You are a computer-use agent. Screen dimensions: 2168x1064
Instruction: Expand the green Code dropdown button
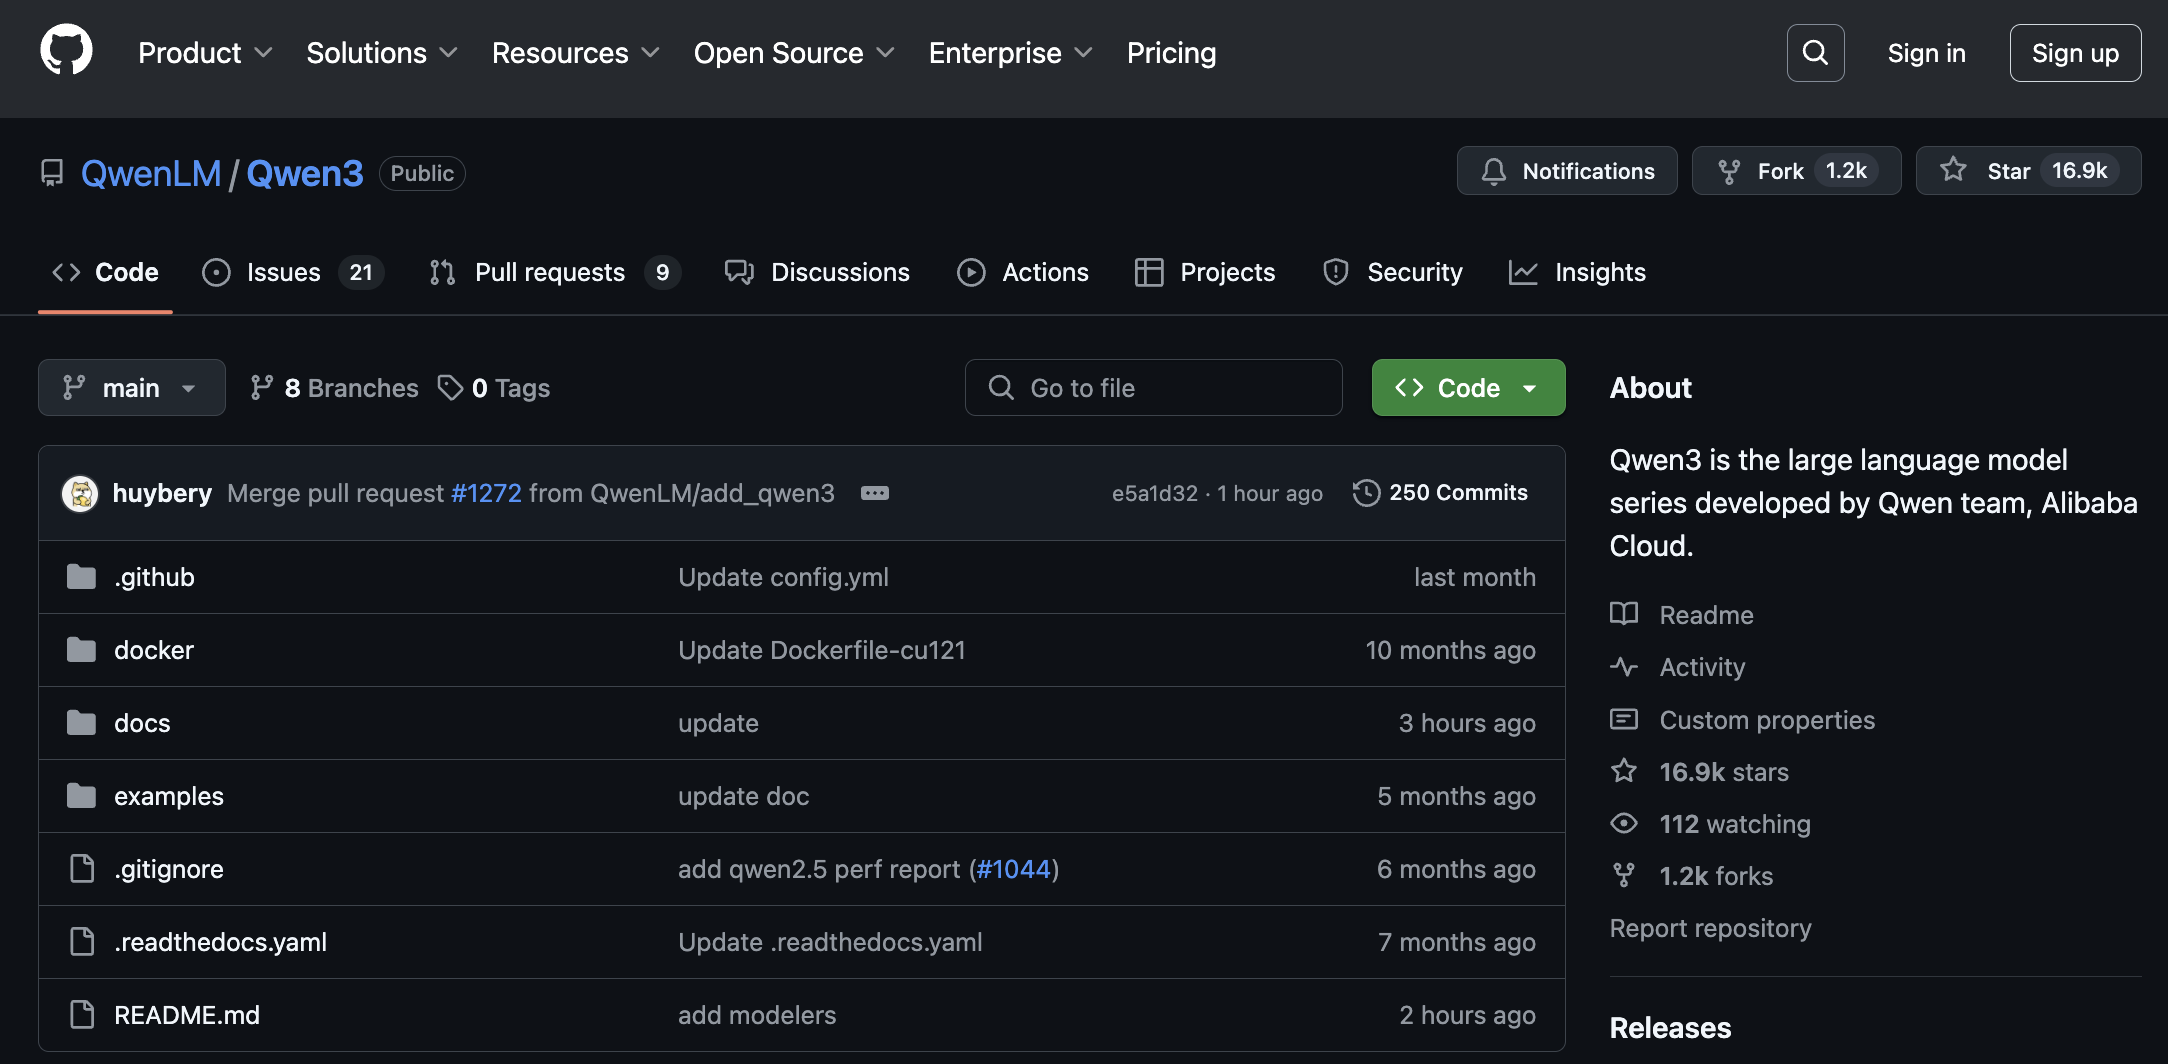click(x=1467, y=388)
